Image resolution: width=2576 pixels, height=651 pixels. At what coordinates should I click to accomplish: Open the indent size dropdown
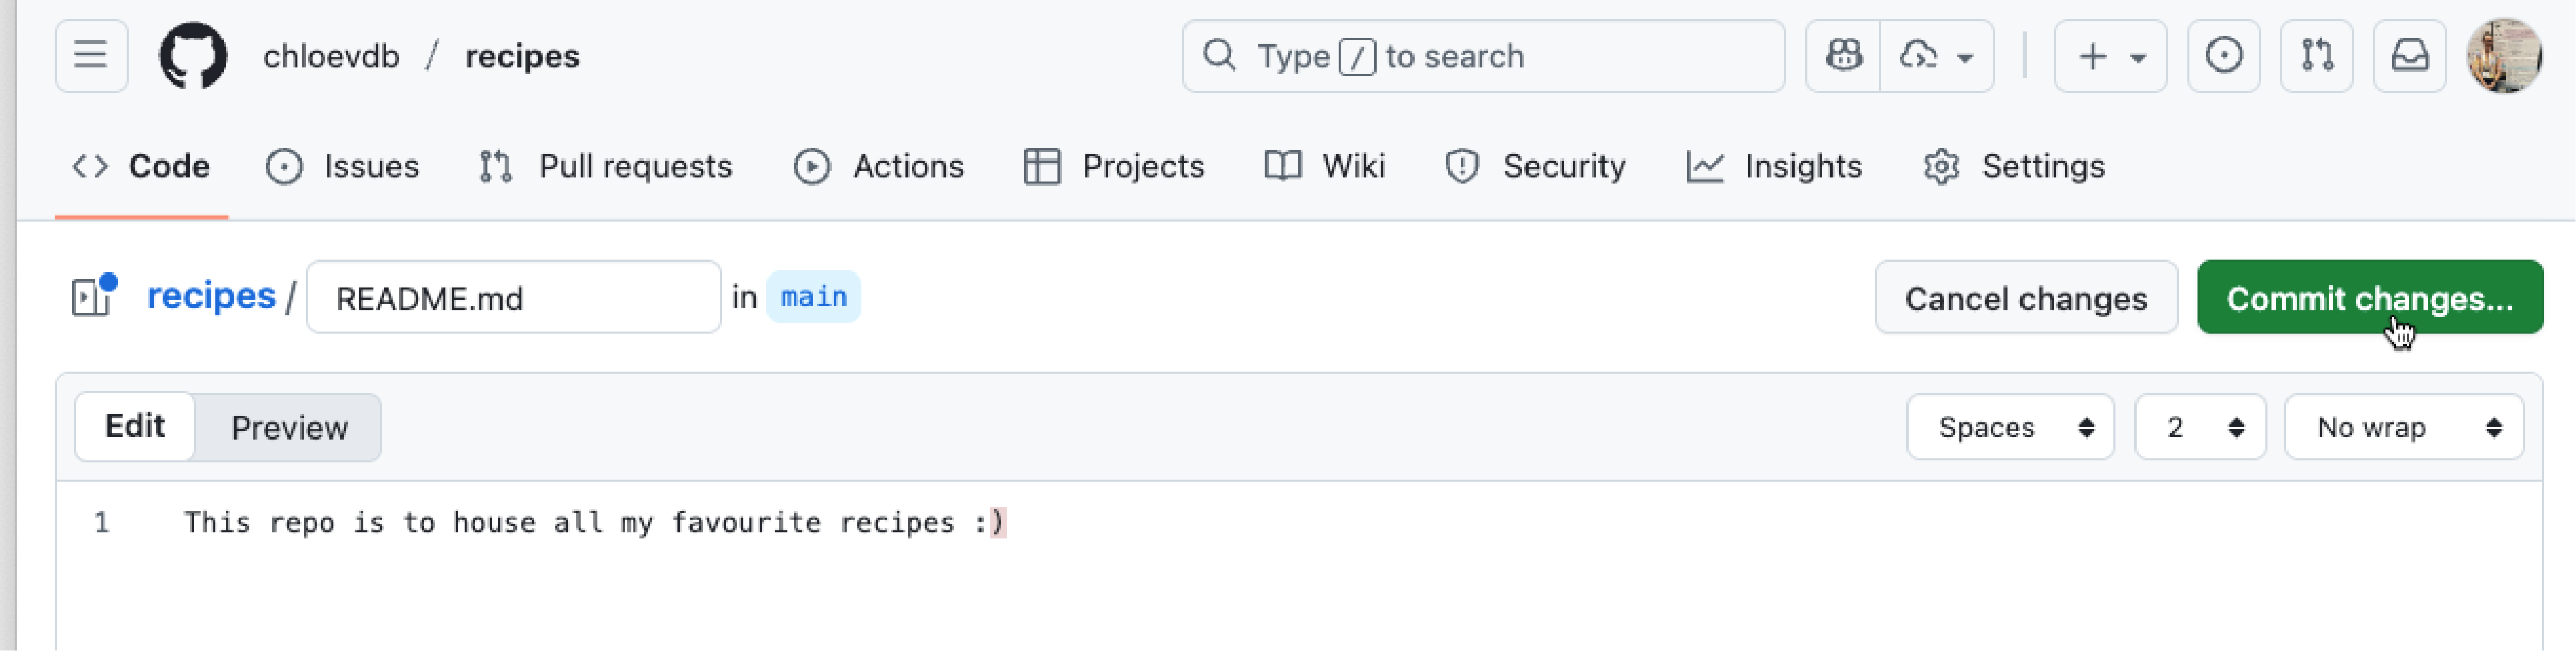pos(2200,428)
